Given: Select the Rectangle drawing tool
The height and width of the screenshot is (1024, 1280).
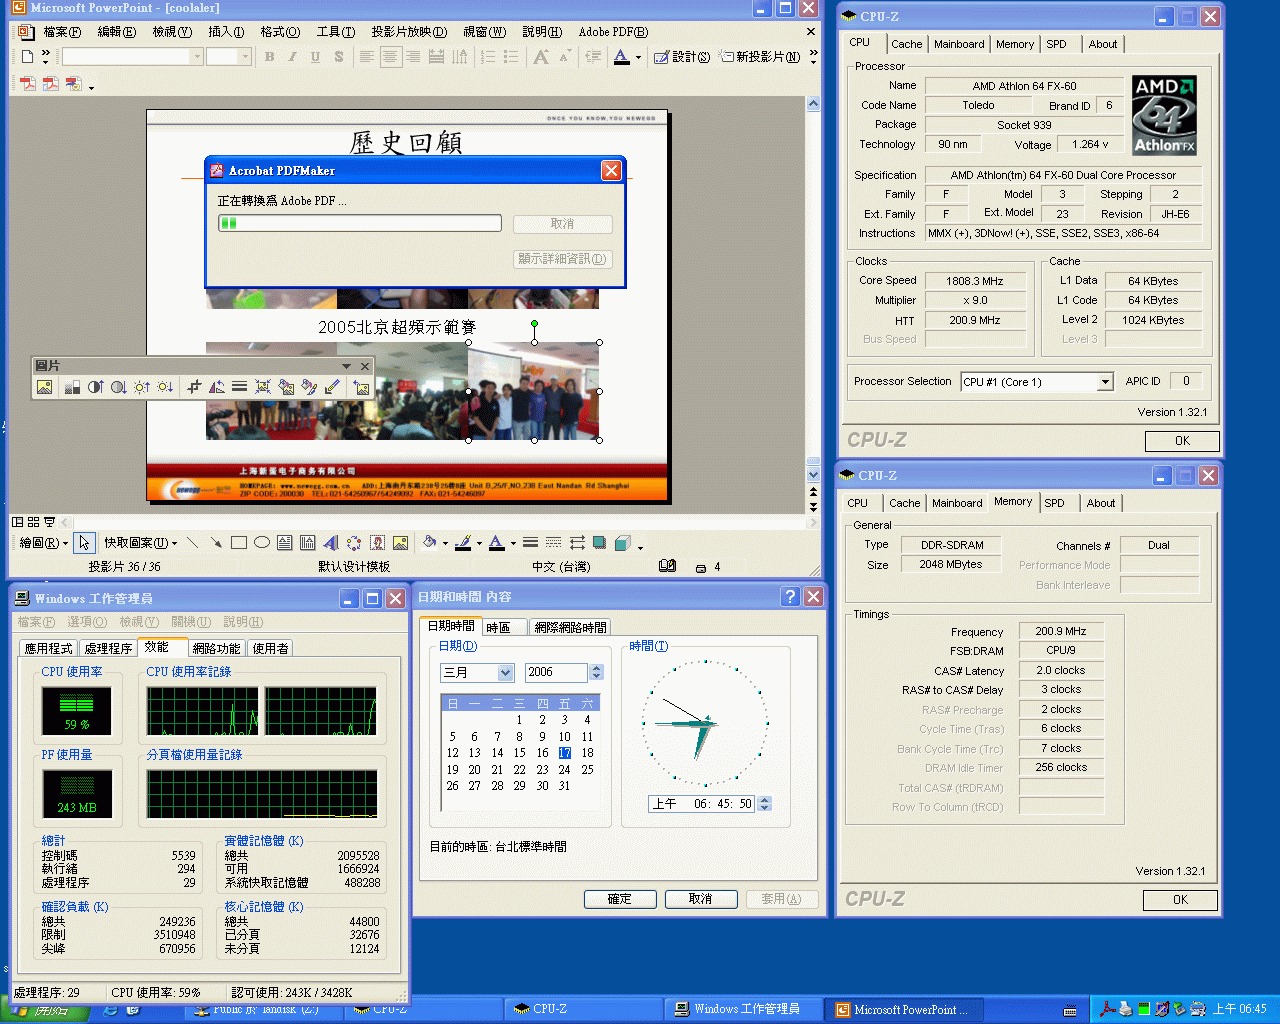Looking at the screenshot, I should click(x=238, y=543).
